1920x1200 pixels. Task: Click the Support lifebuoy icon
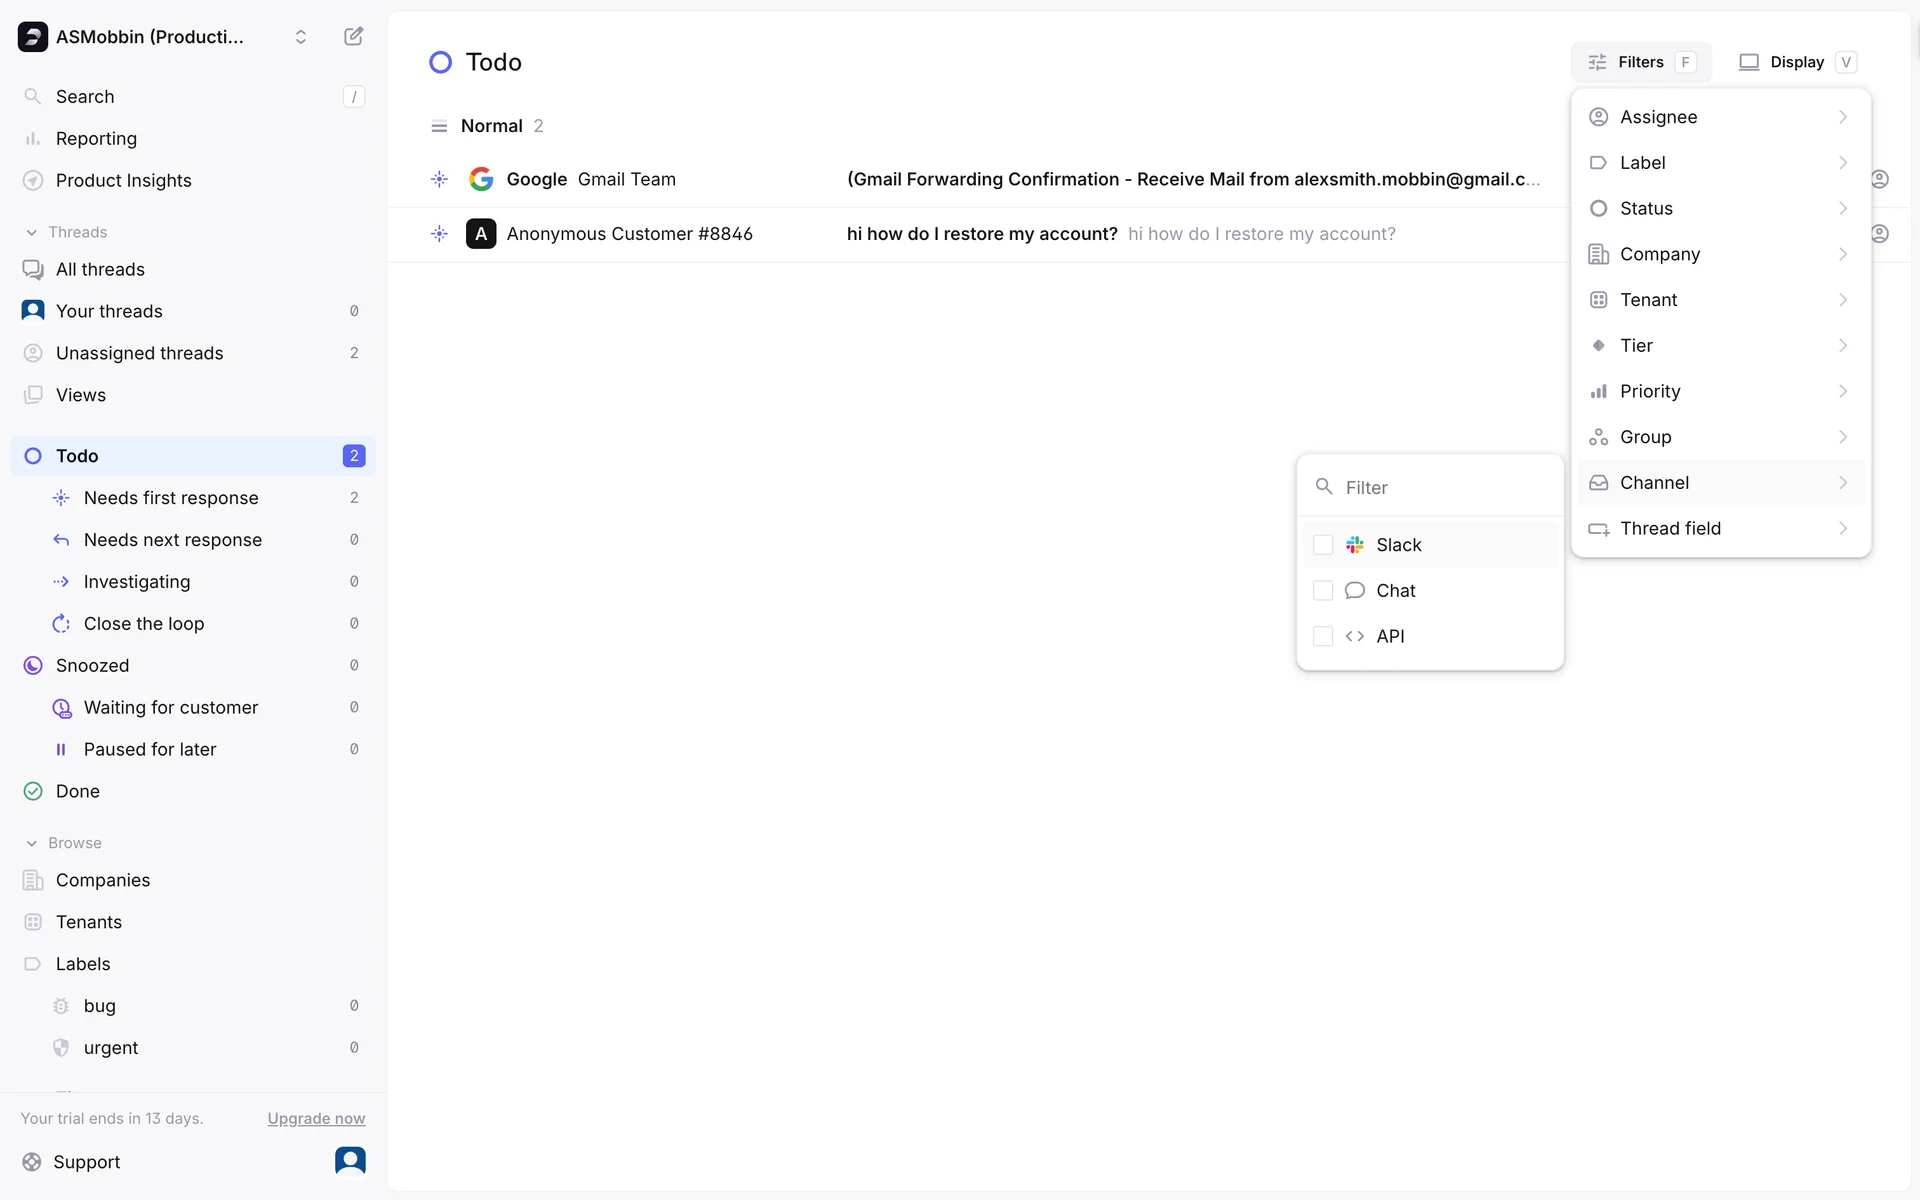(32, 1162)
